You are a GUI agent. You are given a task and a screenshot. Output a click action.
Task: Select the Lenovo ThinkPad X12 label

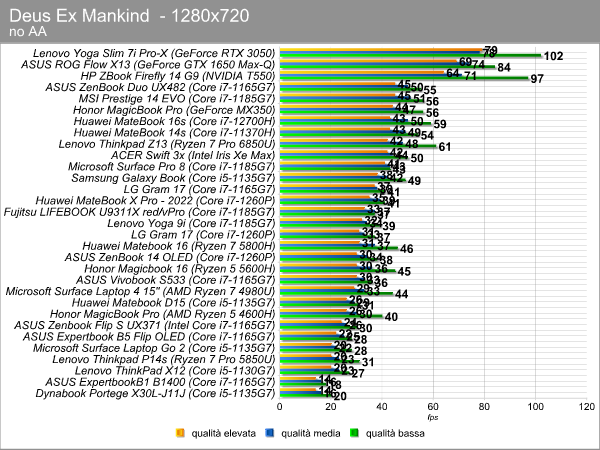click(x=175, y=371)
